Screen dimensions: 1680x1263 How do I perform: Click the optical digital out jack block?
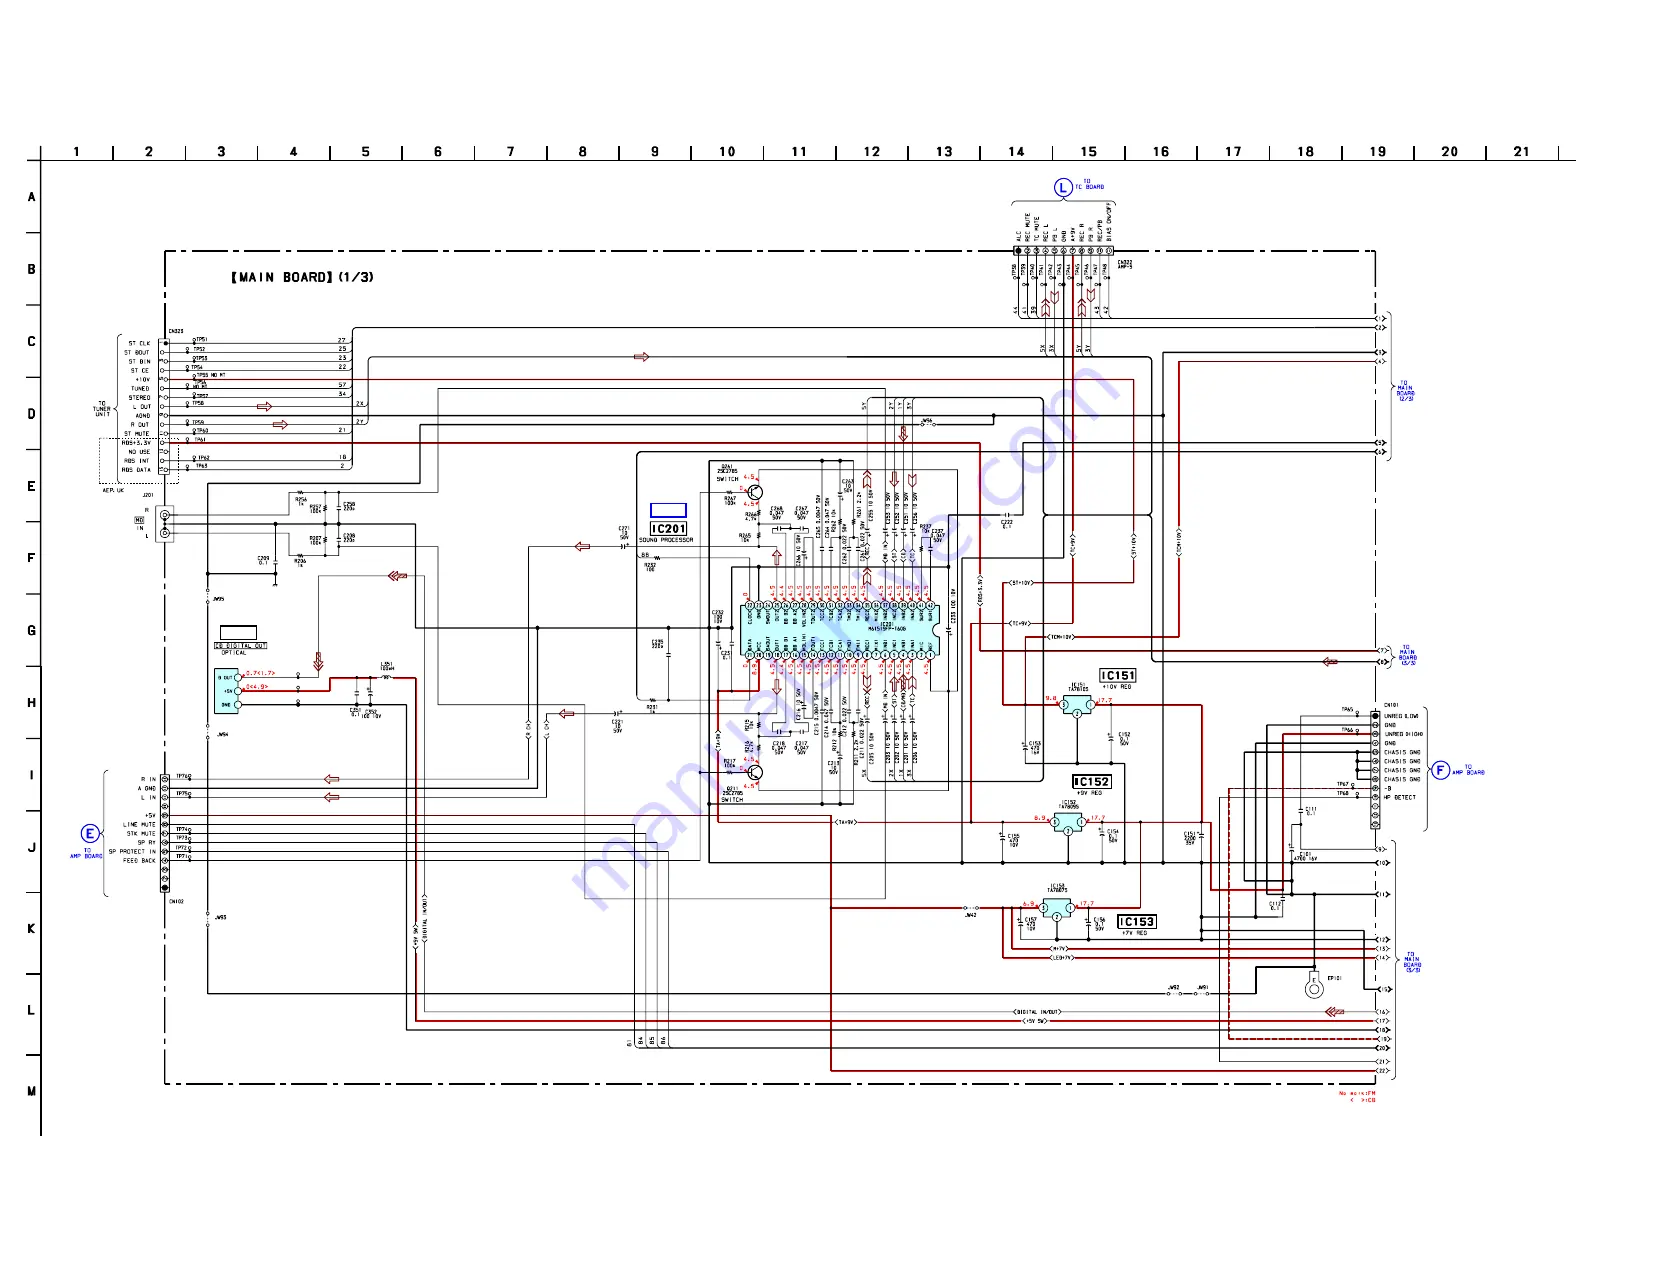pos(227,691)
